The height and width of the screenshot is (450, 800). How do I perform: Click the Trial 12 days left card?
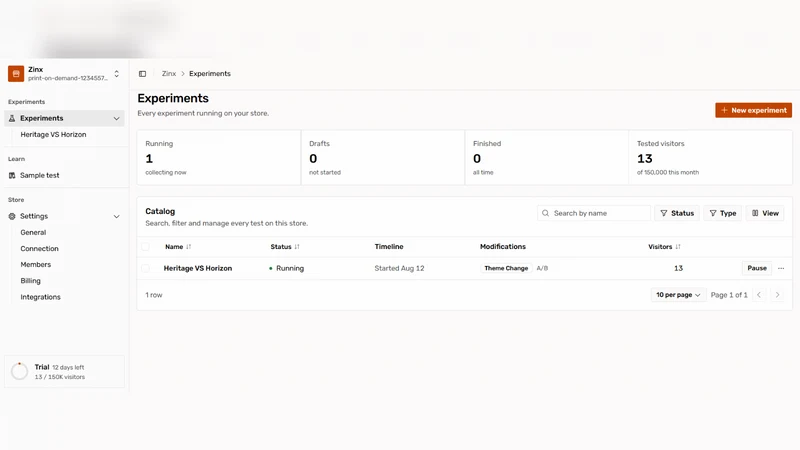(x=64, y=371)
